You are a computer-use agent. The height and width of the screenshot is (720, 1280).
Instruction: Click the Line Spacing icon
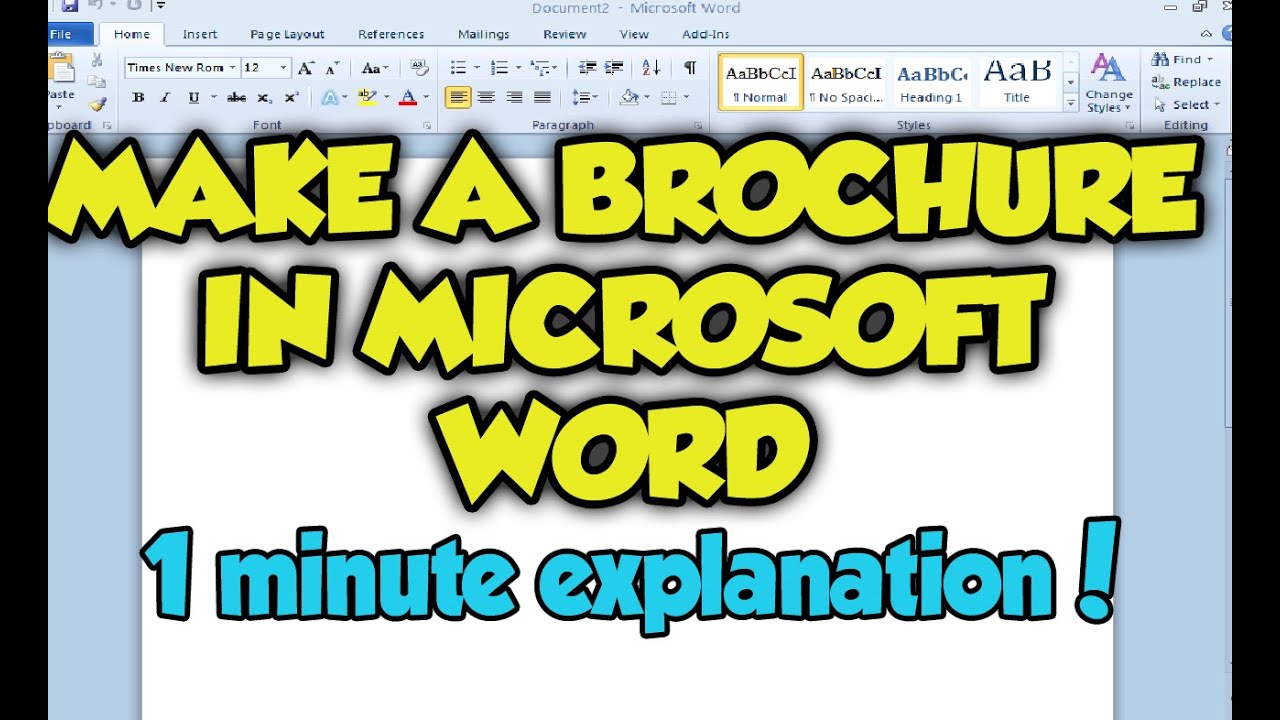click(x=581, y=98)
